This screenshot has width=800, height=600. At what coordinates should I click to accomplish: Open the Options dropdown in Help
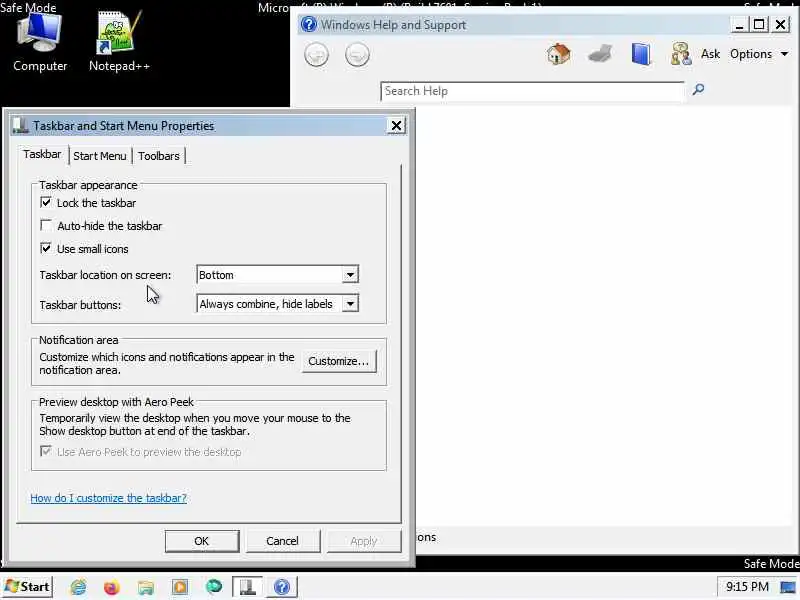pyautogui.click(x=759, y=54)
